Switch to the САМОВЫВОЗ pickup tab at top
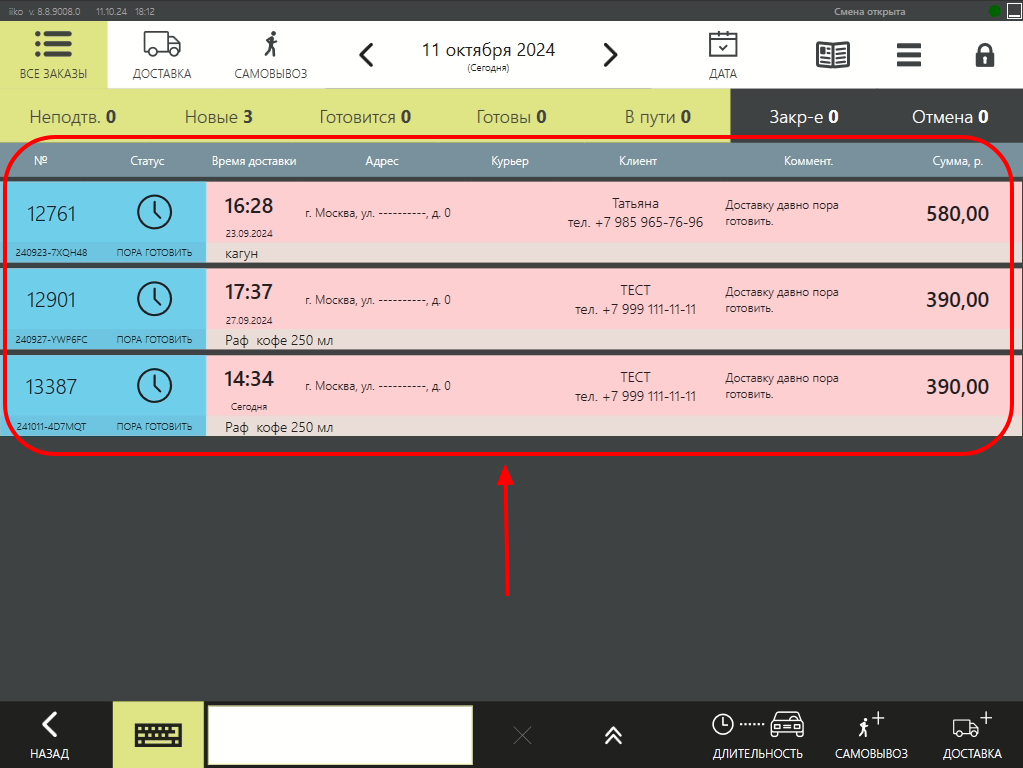The image size is (1023, 768). [x=271, y=55]
